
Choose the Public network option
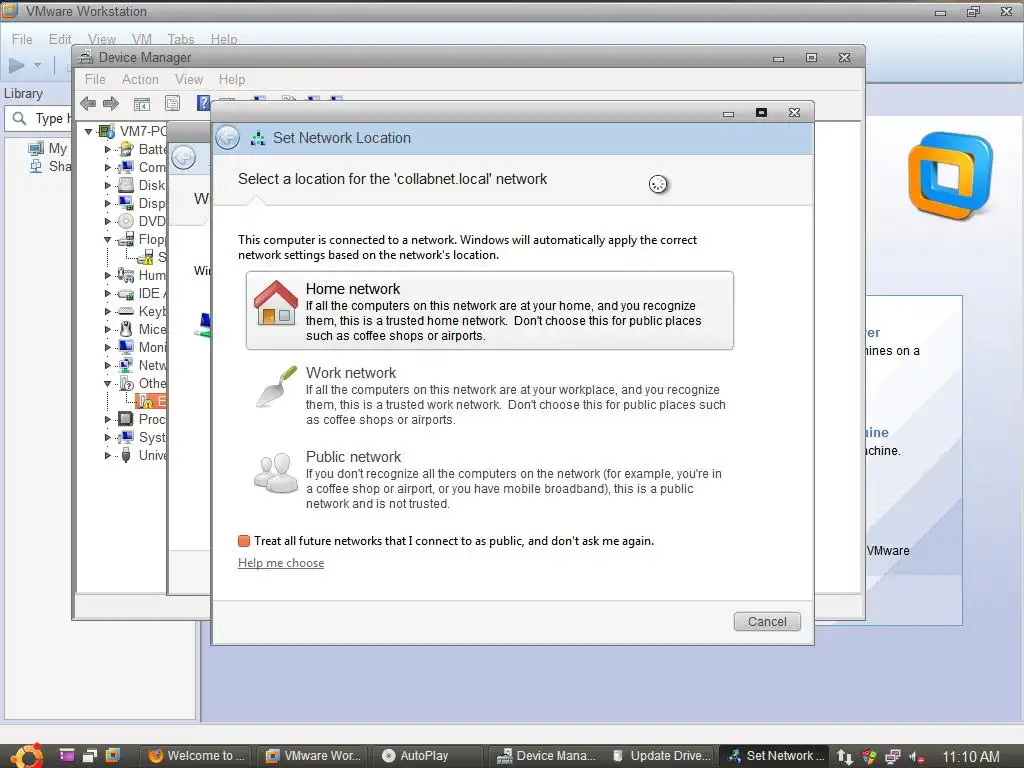[489, 479]
